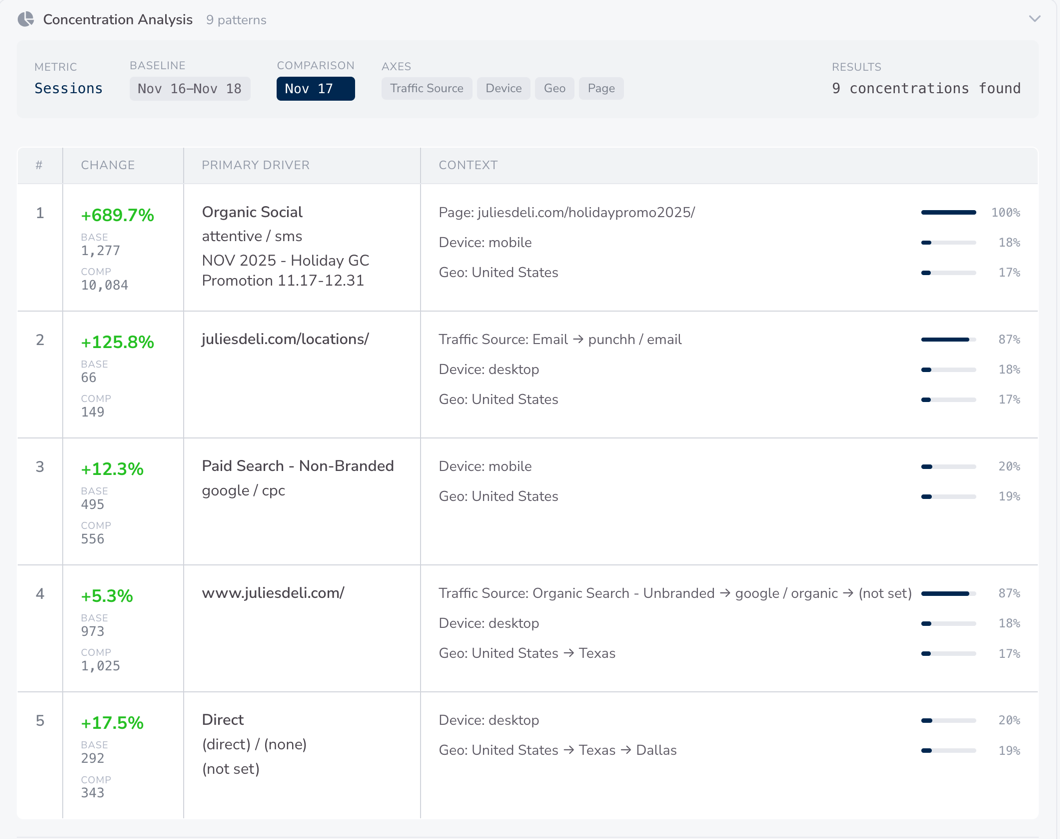Open the Sessions metric selector
Image resolution: width=1060 pixels, height=839 pixels.
(x=68, y=88)
